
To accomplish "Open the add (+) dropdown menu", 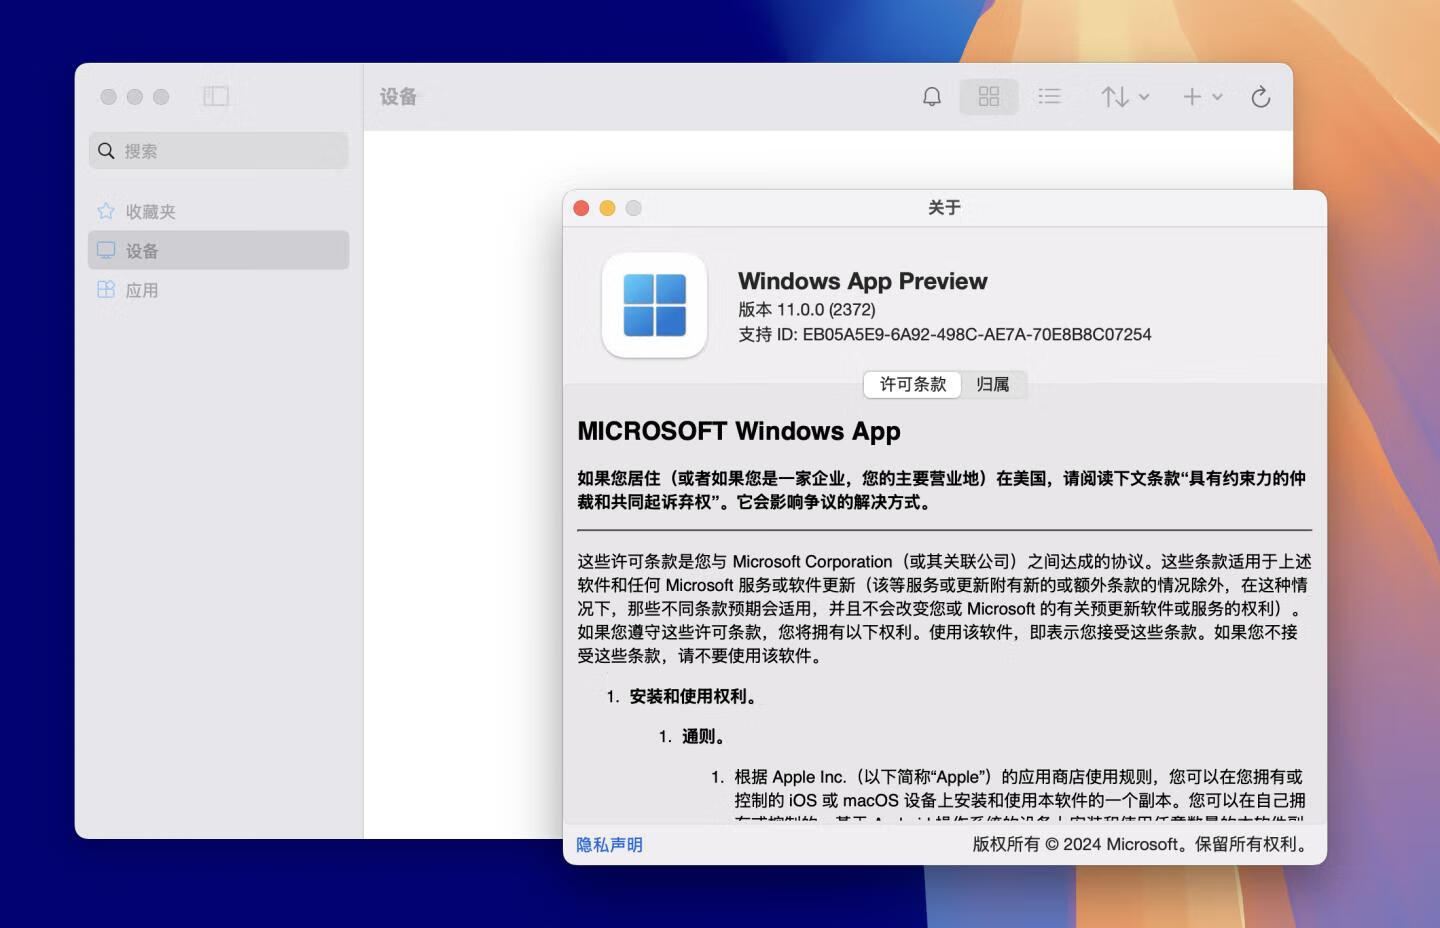I will [x=1203, y=96].
